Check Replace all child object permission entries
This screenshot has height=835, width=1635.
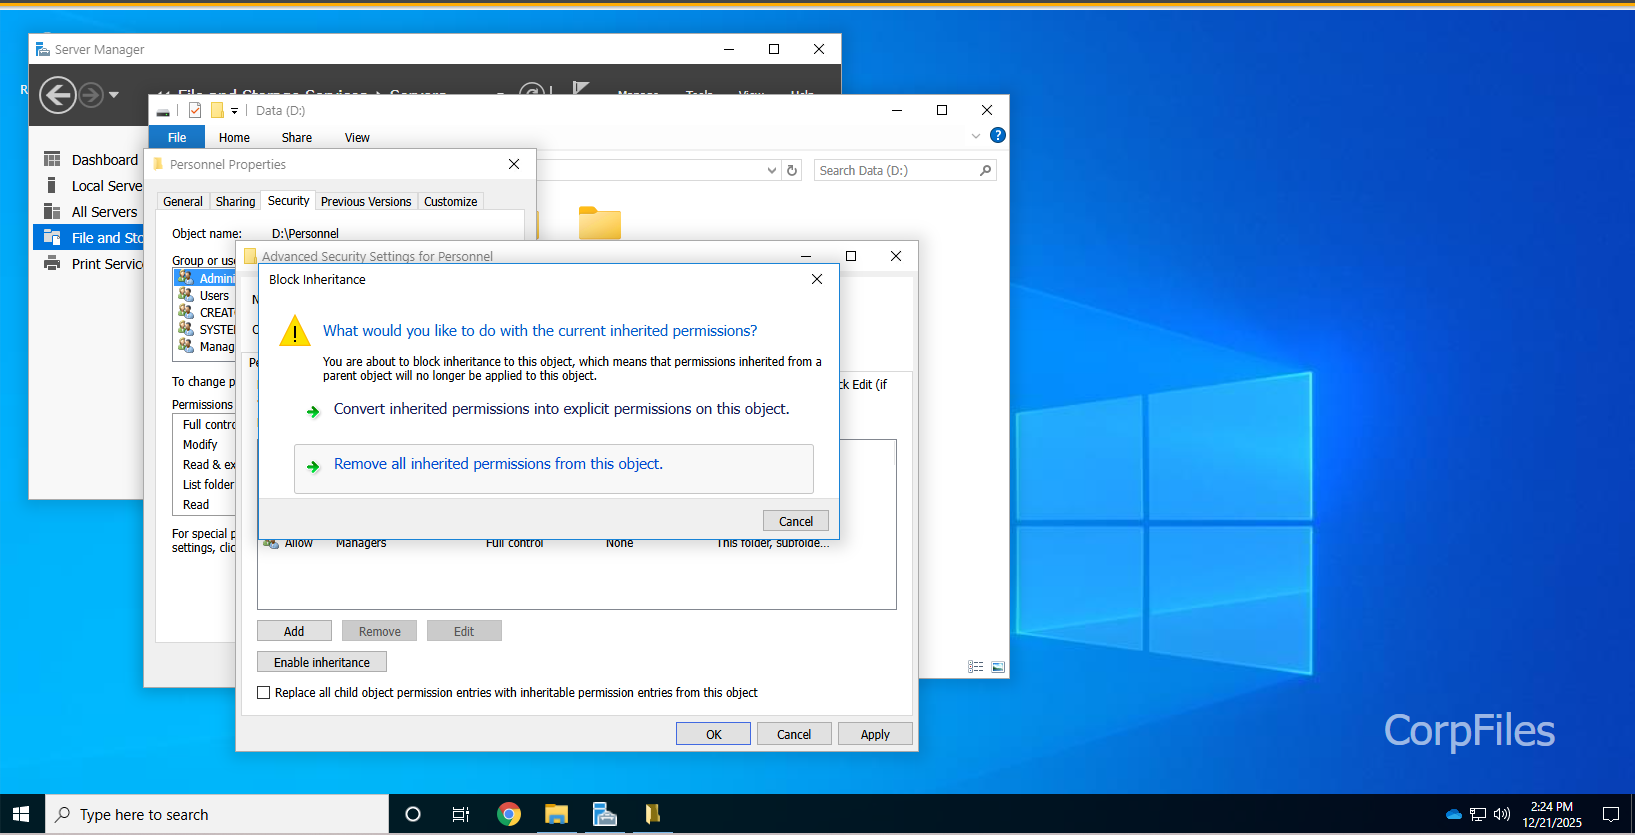pos(264,693)
